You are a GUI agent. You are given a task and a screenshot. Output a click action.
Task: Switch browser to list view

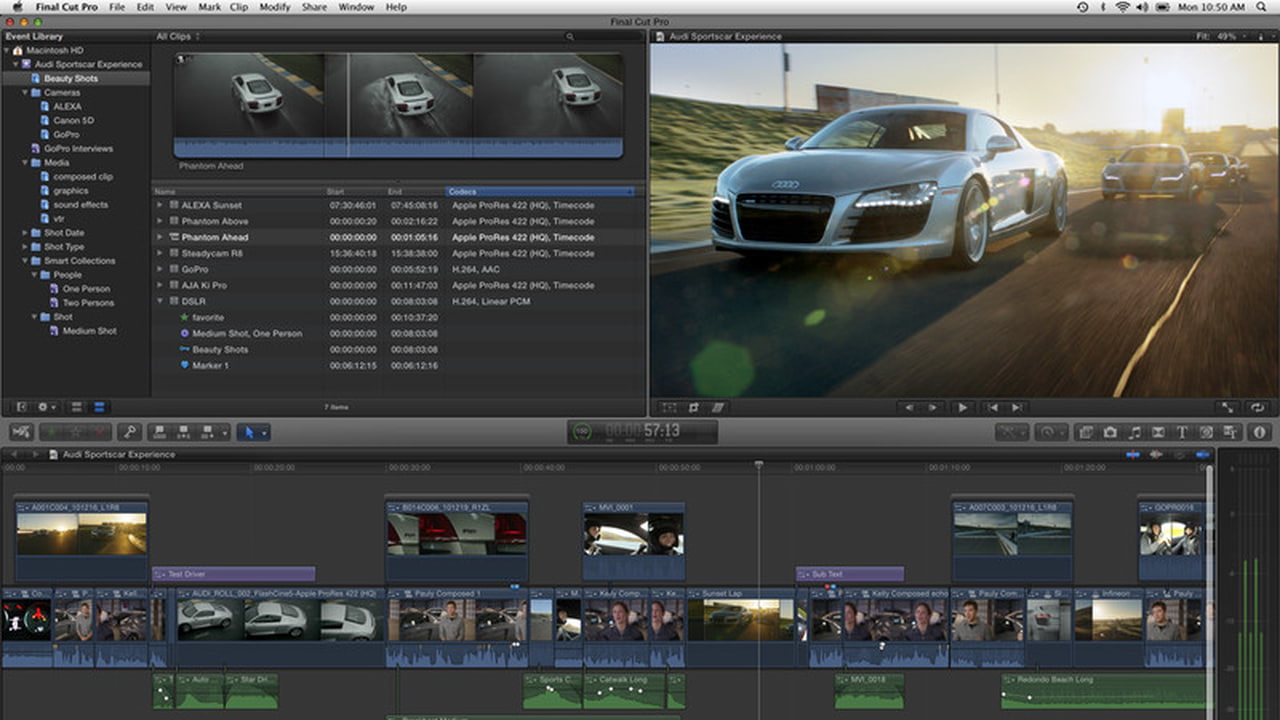point(98,407)
